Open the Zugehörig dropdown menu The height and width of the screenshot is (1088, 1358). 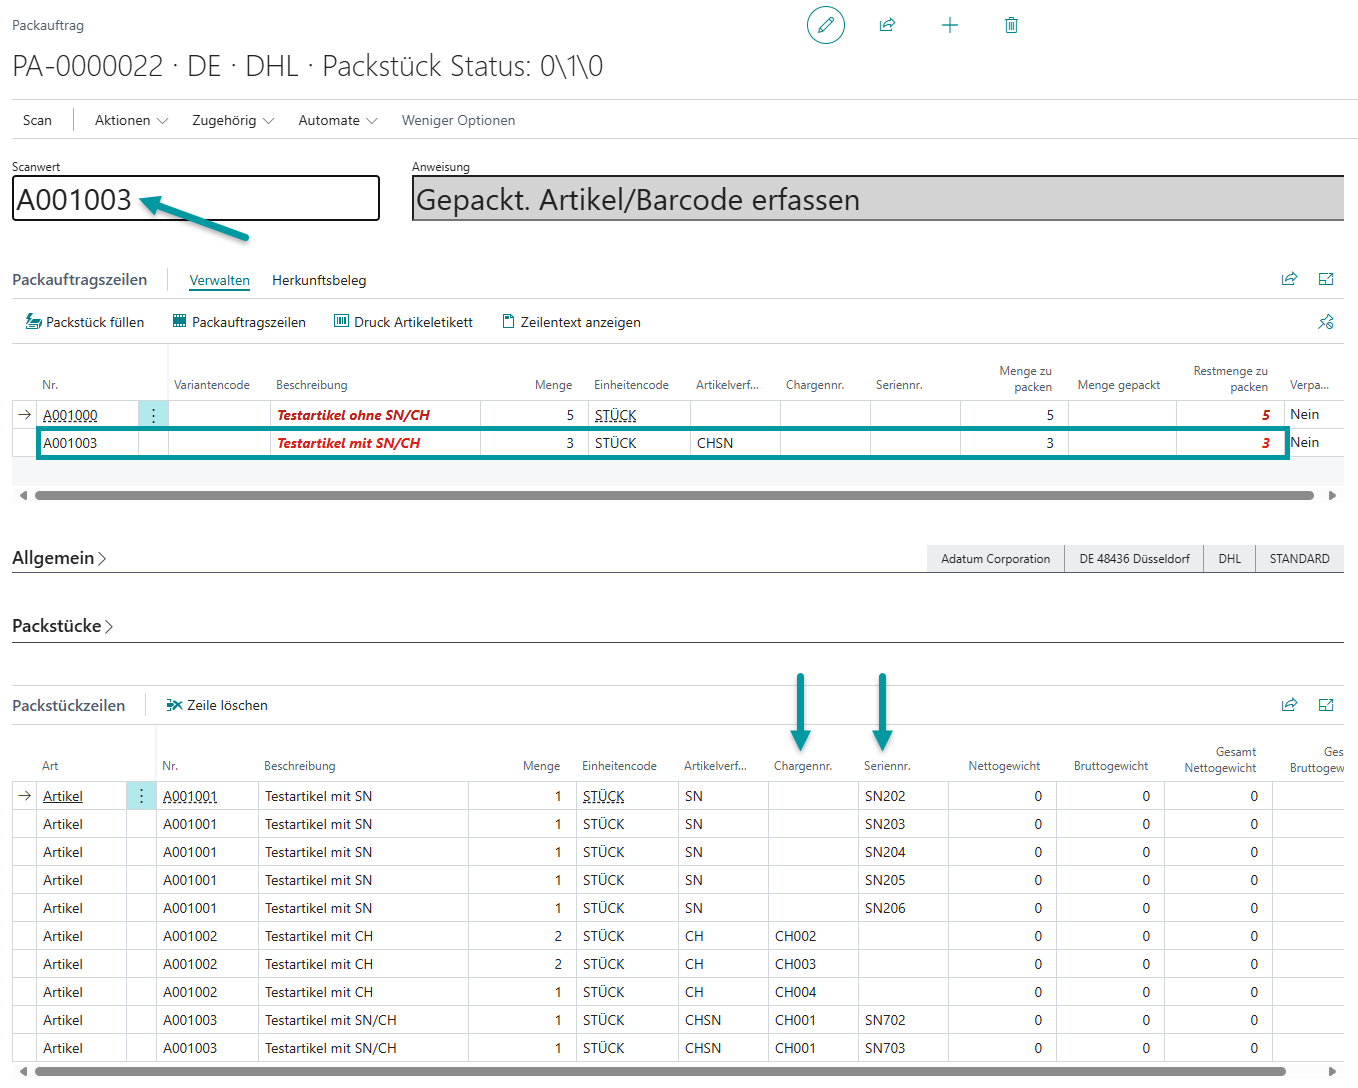232,120
